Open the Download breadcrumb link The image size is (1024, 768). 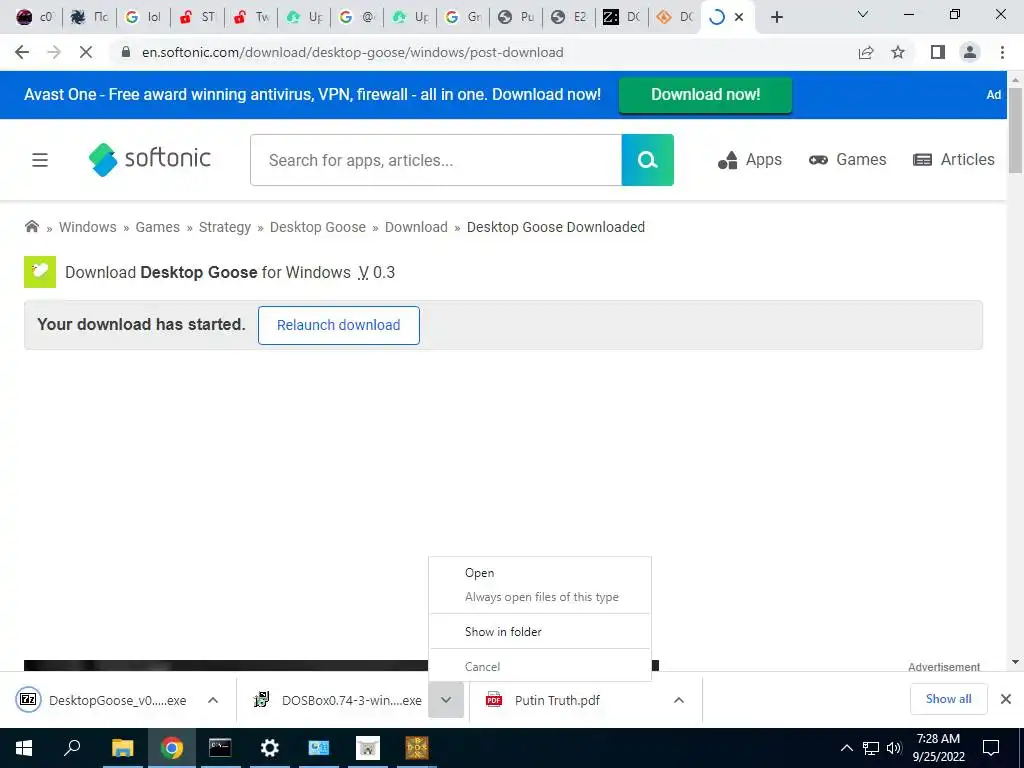416,227
